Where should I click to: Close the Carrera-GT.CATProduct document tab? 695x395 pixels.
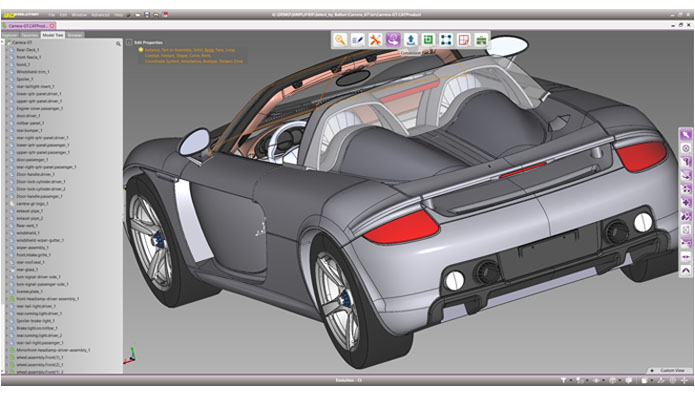point(52,26)
